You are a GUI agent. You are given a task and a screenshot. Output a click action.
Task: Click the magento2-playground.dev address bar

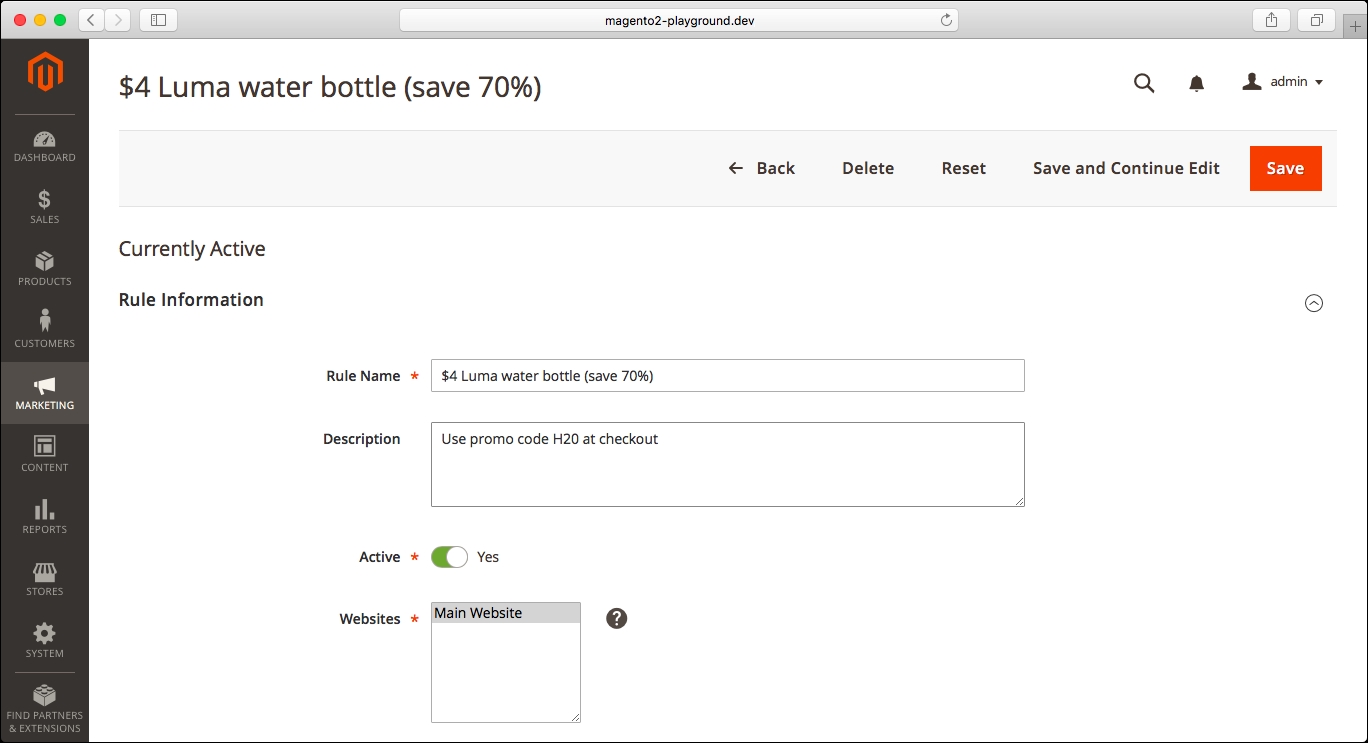pyautogui.click(x=678, y=20)
